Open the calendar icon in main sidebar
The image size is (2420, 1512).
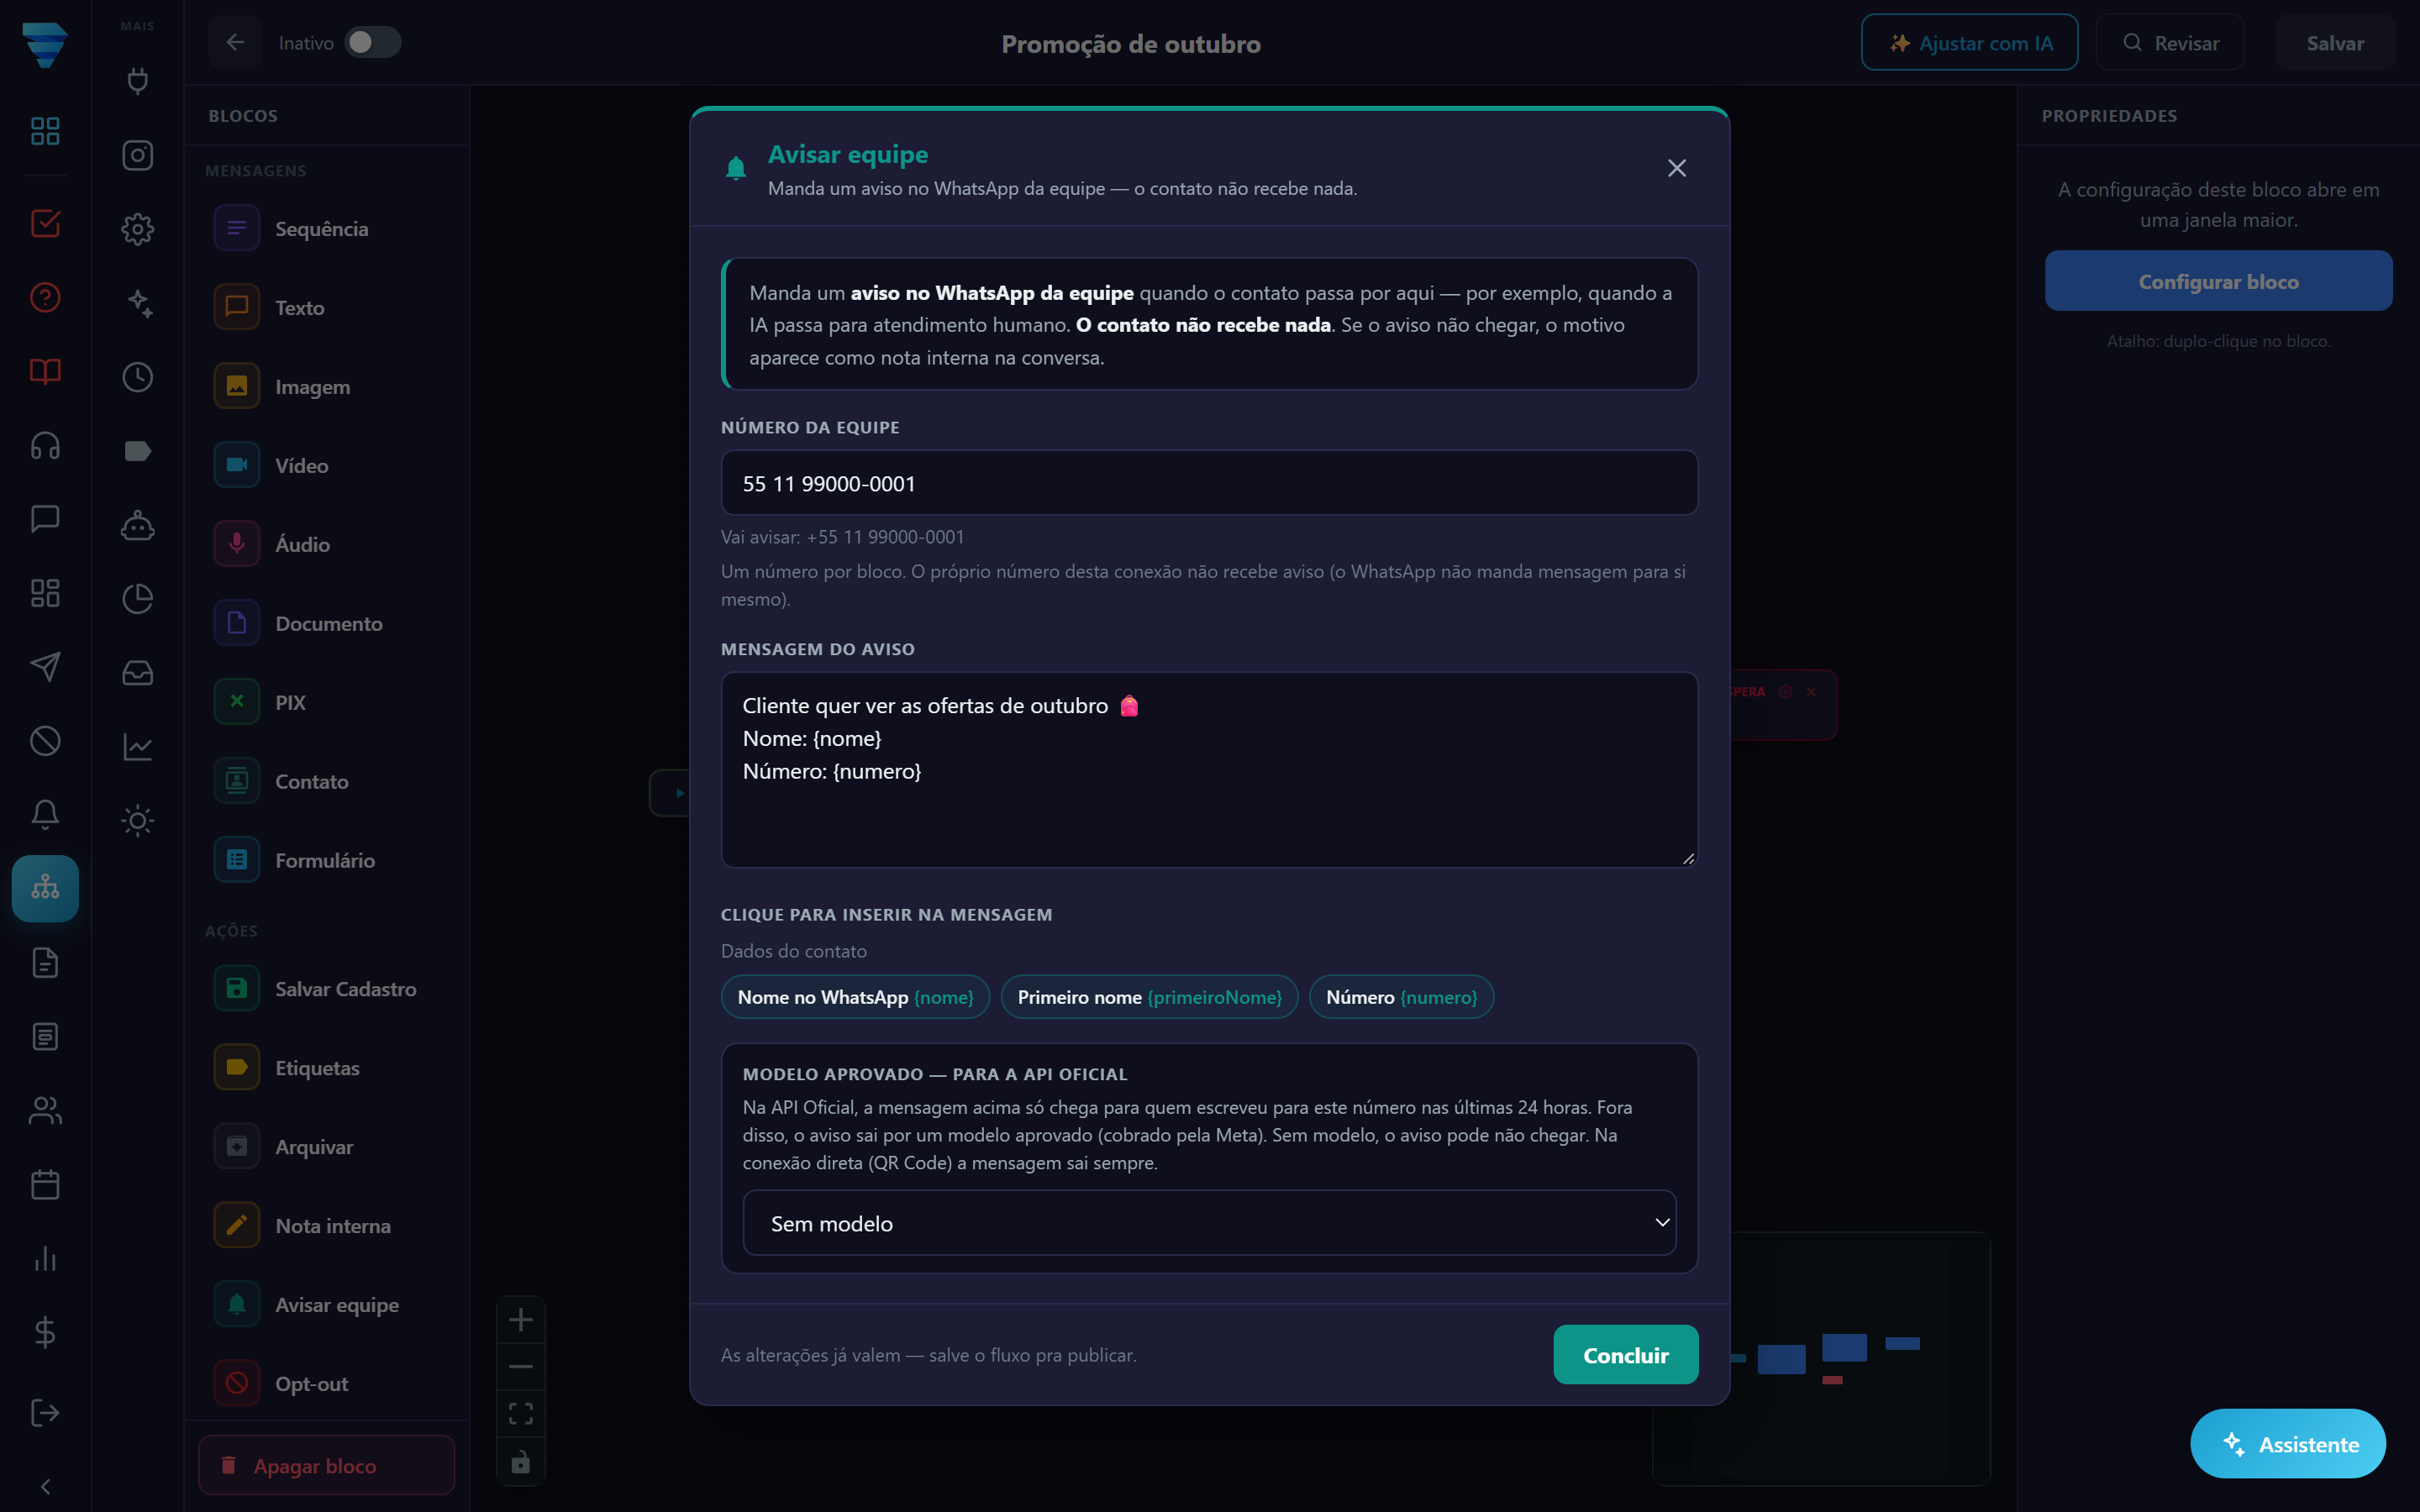[x=45, y=1184]
